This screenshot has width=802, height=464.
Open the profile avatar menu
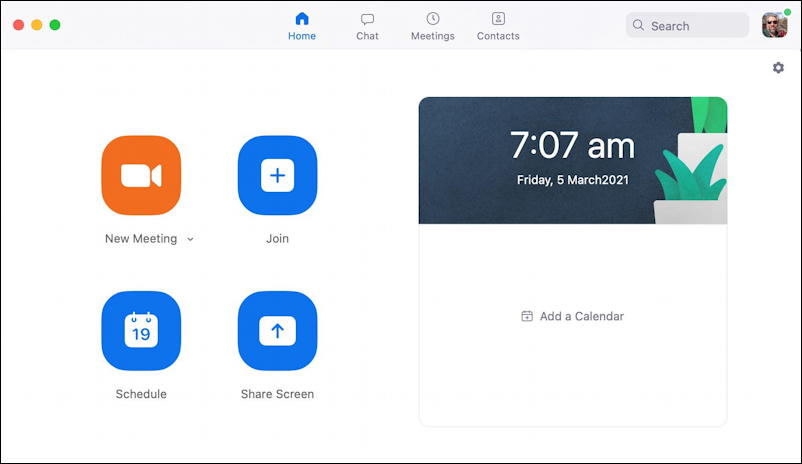coord(774,25)
